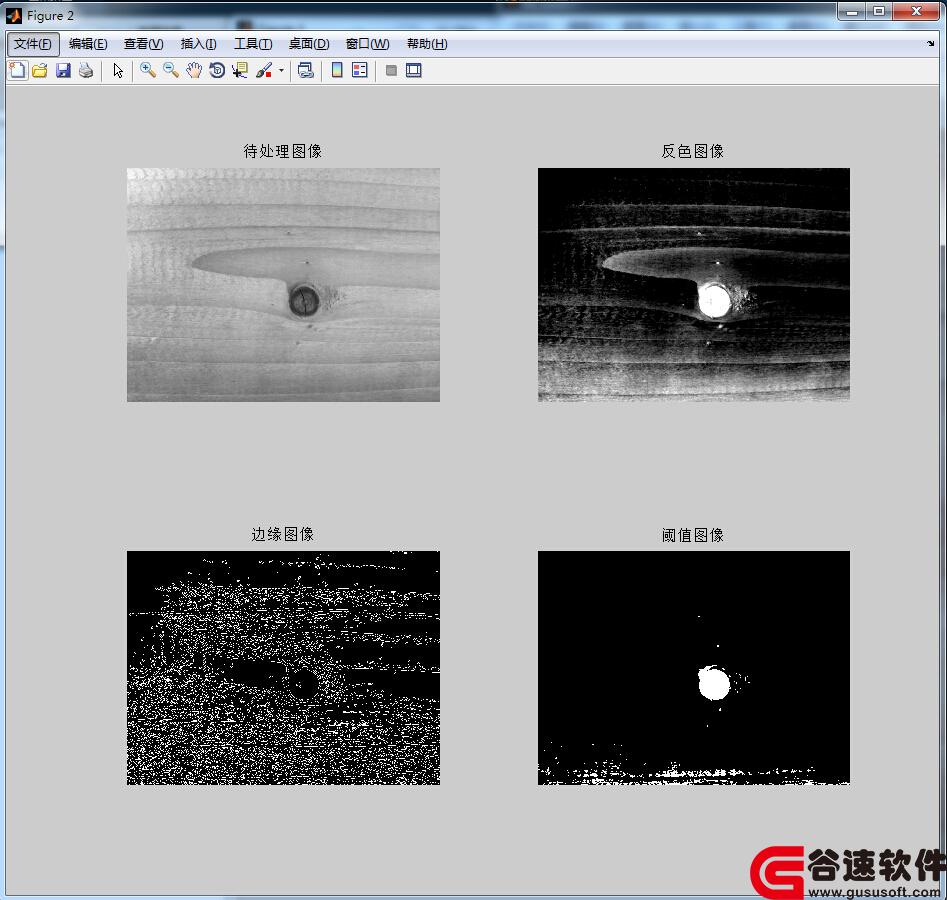Save the figure with the floppy icon
The image size is (947, 900).
click(x=63, y=71)
